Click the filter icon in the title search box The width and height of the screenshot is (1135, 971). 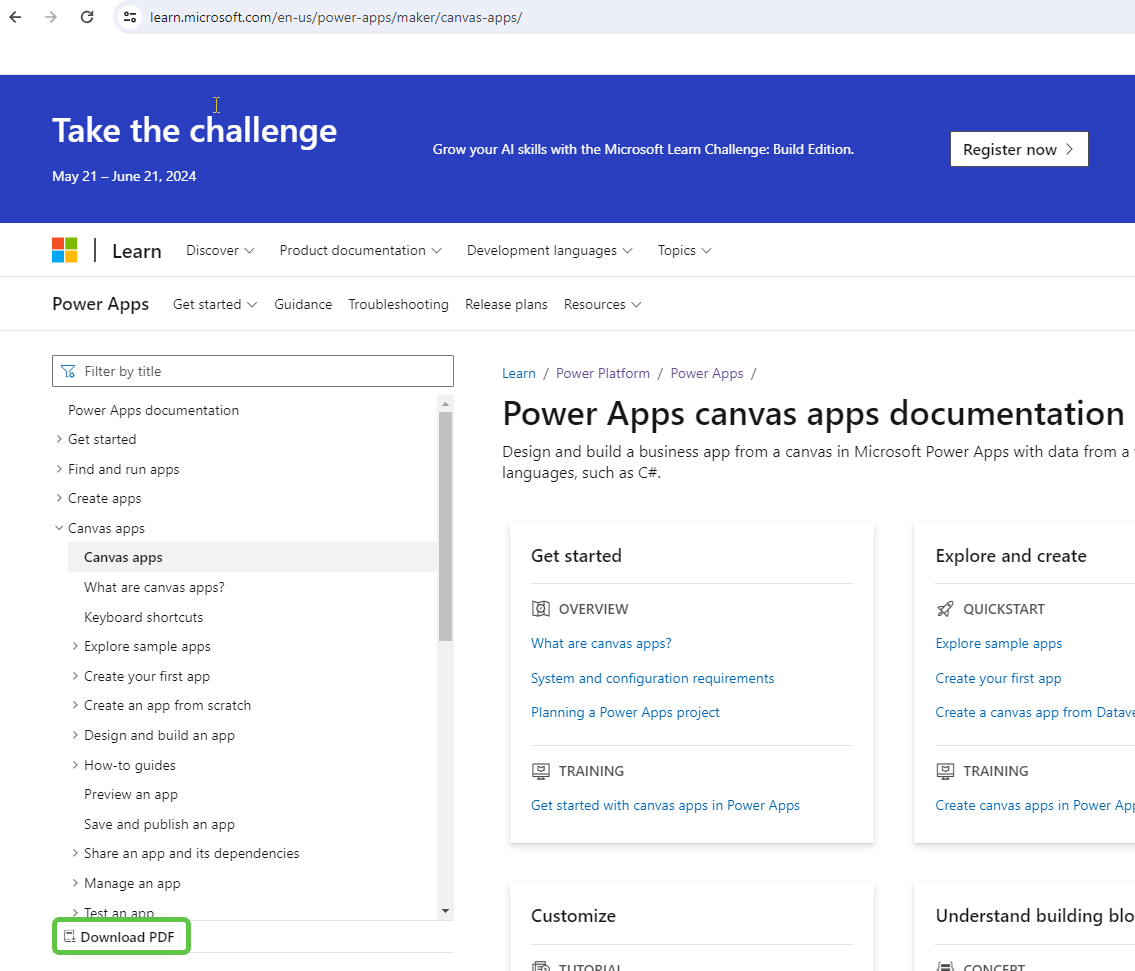(x=68, y=370)
